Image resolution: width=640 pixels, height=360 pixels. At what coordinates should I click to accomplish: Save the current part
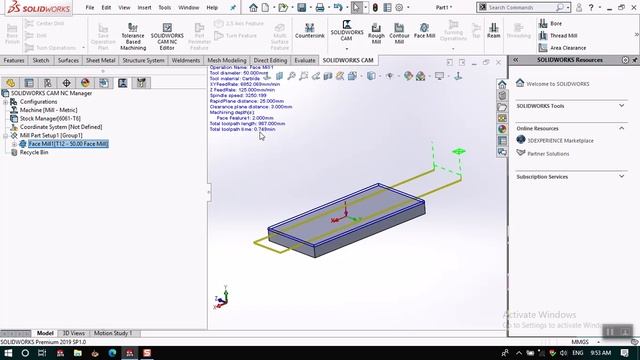pyautogui.click(x=302, y=7)
